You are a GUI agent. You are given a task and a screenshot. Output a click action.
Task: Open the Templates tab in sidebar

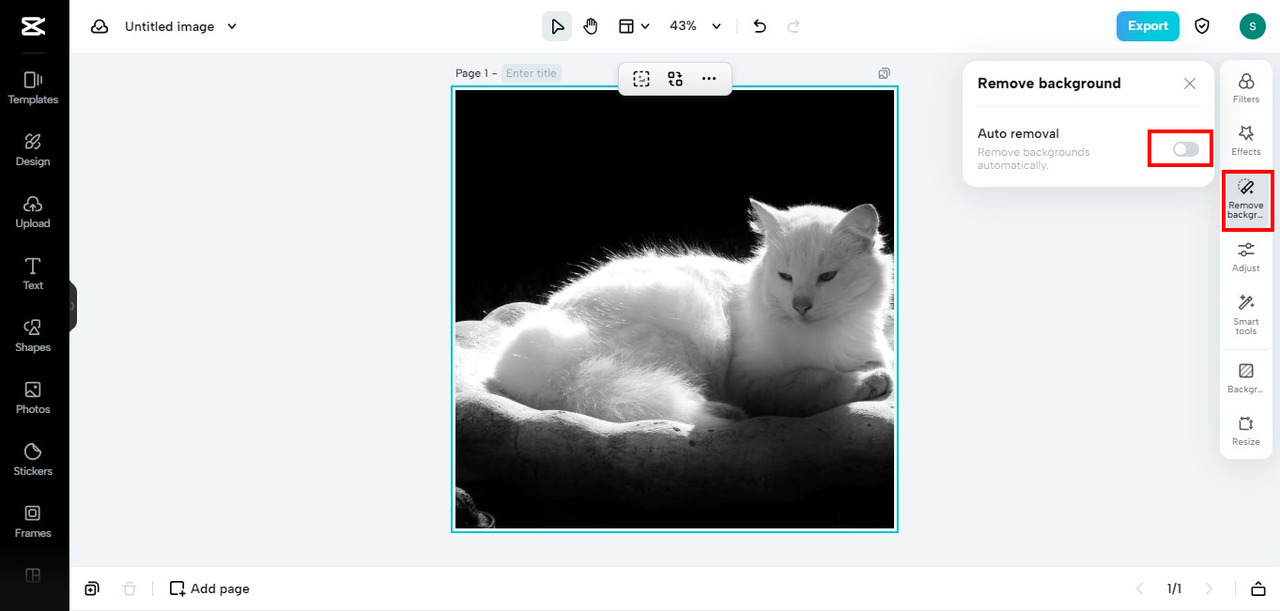pyautogui.click(x=33, y=87)
